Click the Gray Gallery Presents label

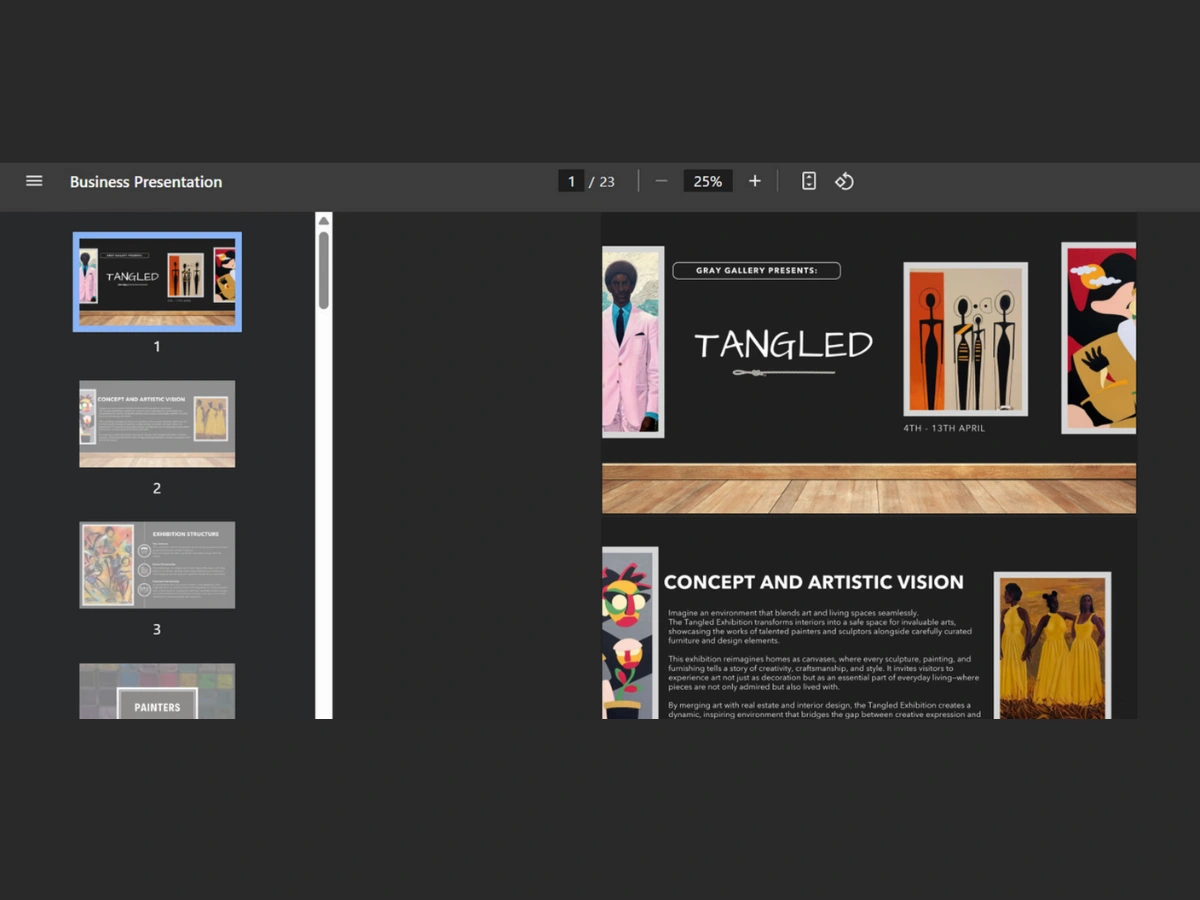click(756, 270)
